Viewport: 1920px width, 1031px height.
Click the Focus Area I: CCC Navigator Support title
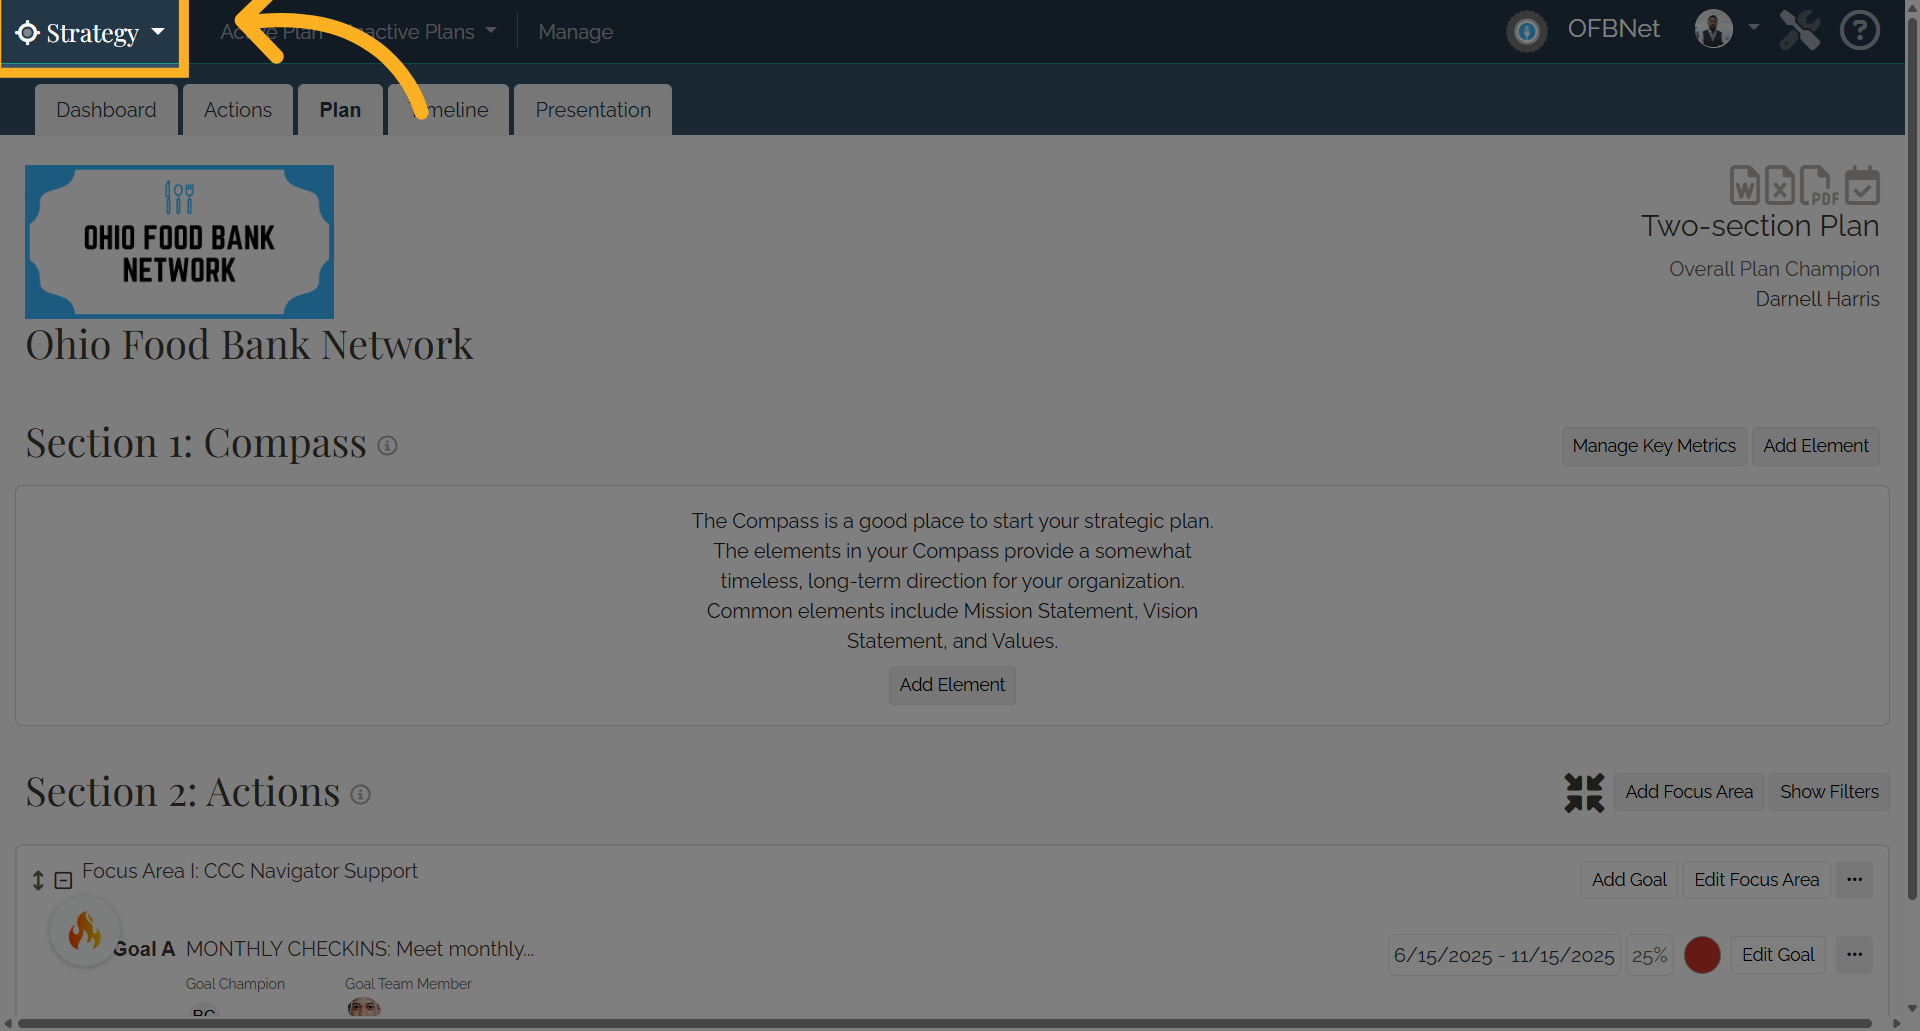[250, 871]
